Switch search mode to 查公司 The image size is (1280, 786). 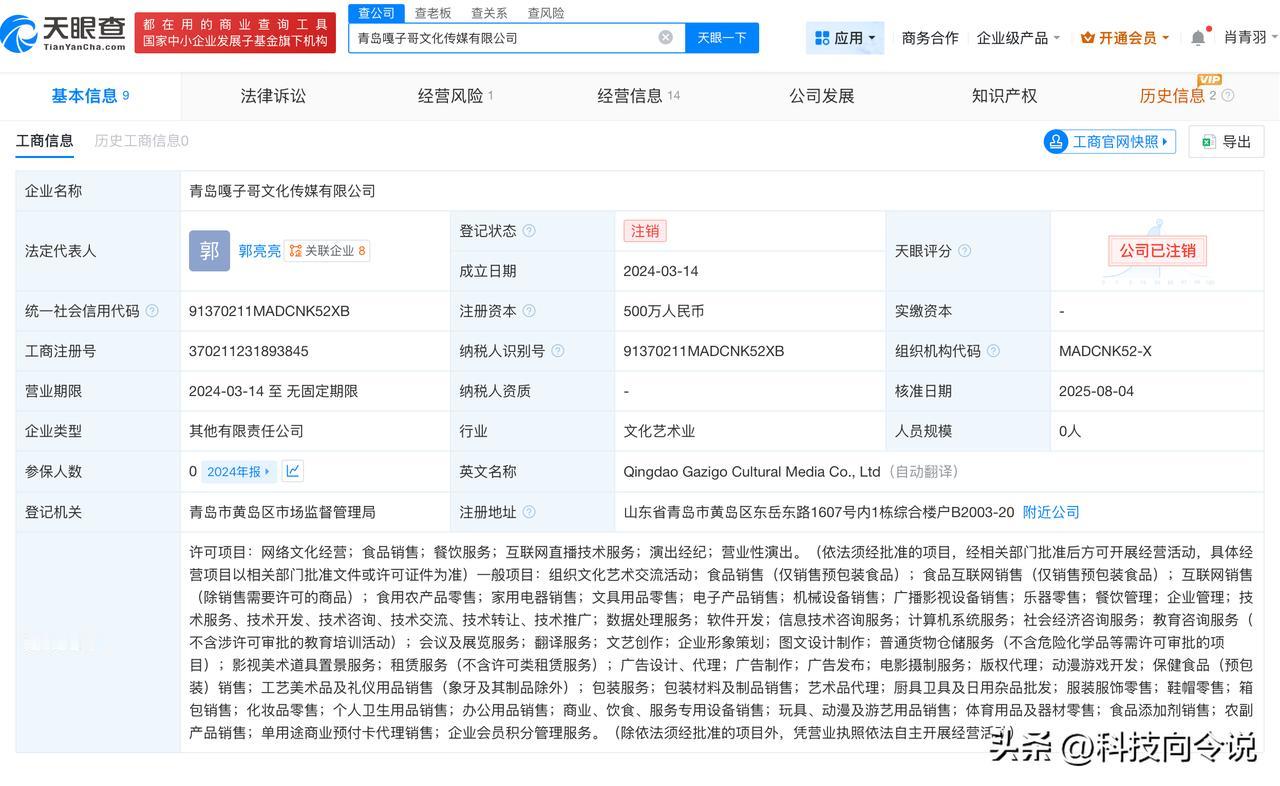pyautogui.click(x=377, y=13)
